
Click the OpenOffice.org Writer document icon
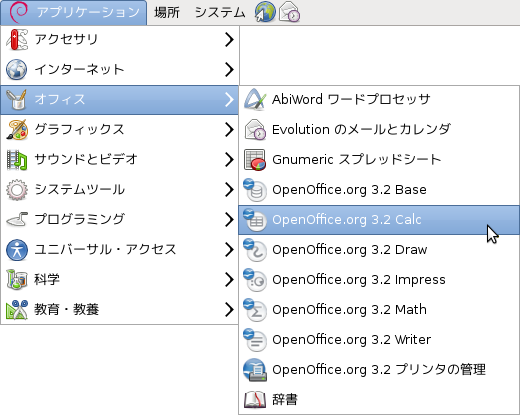click(255, 340)
